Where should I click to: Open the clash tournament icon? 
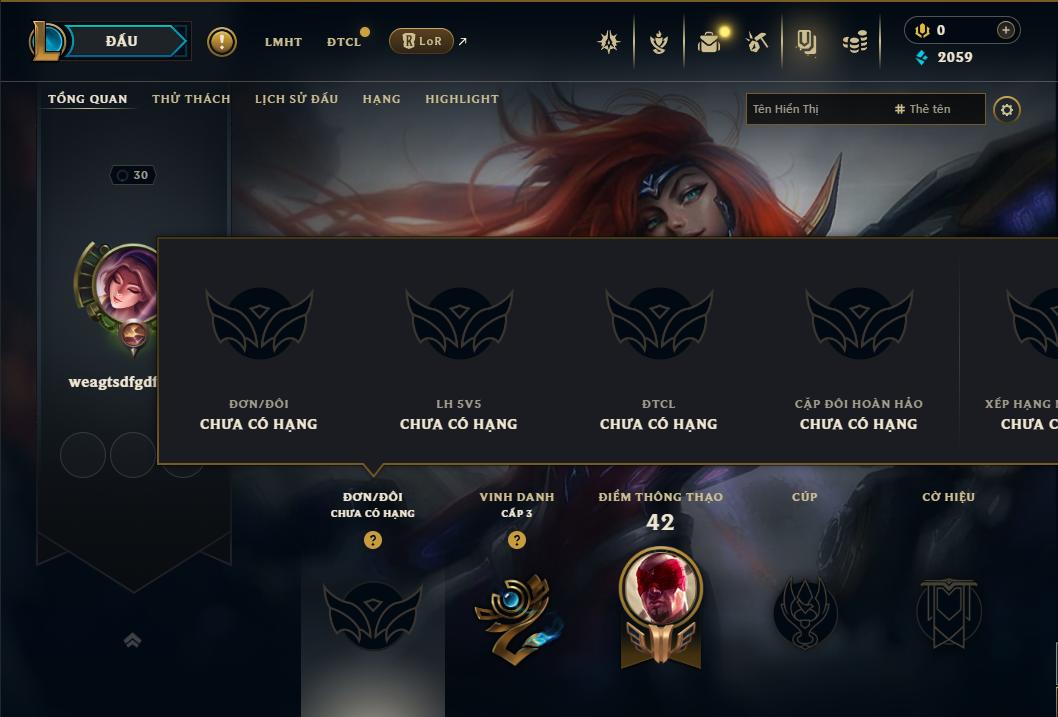609,42
